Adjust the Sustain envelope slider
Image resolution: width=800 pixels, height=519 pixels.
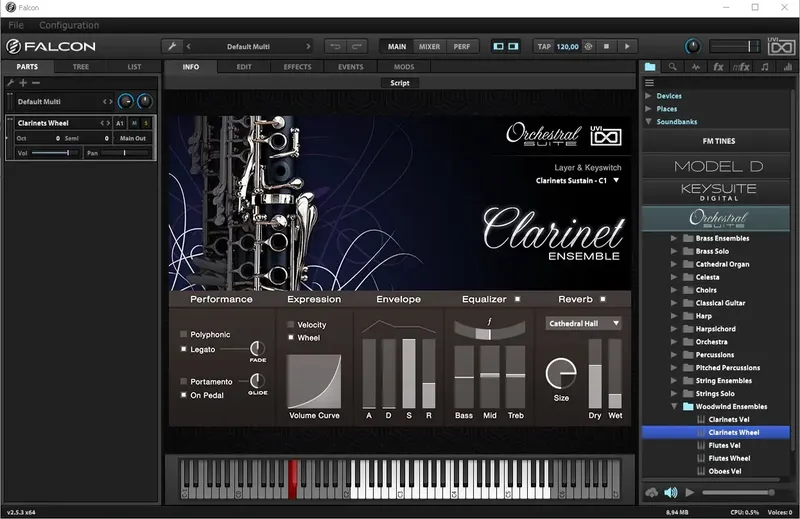pyautogui.click(x=409, y=374)
